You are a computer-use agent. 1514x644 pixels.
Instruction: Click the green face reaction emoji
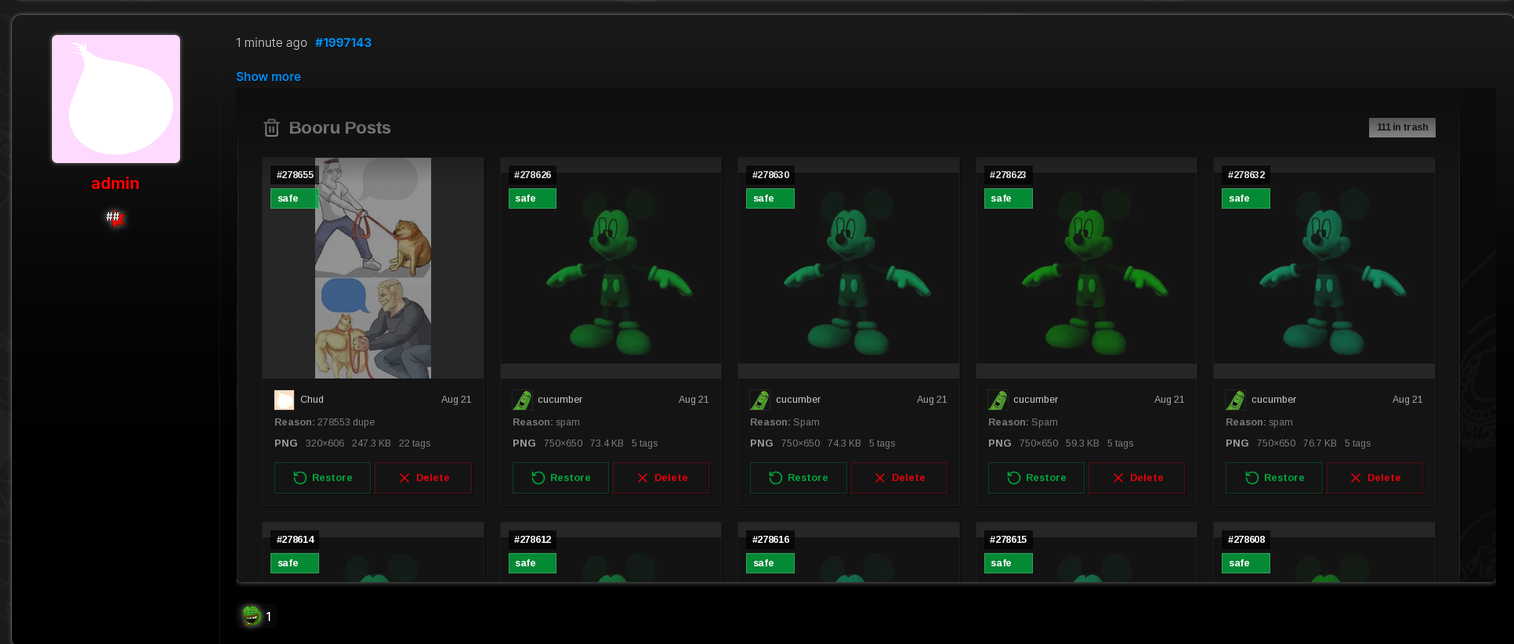(251, 616)
